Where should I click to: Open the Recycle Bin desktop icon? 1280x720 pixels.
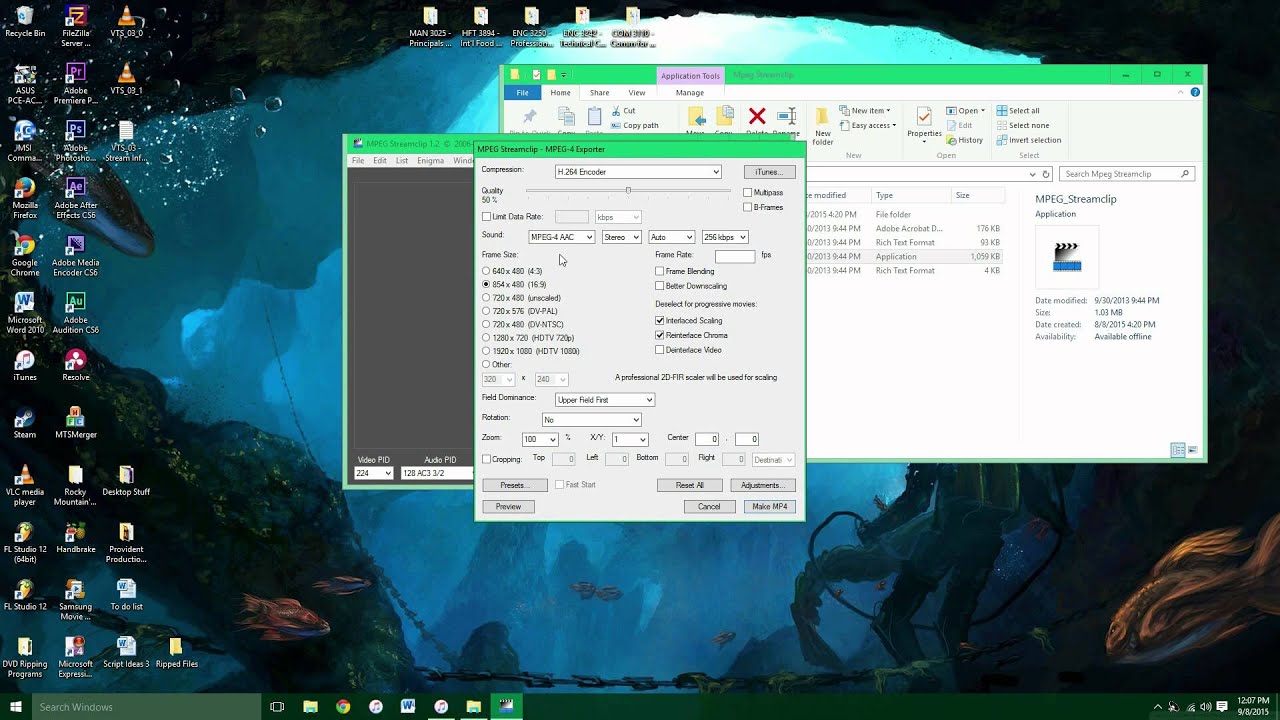click(x=25, y=21)
